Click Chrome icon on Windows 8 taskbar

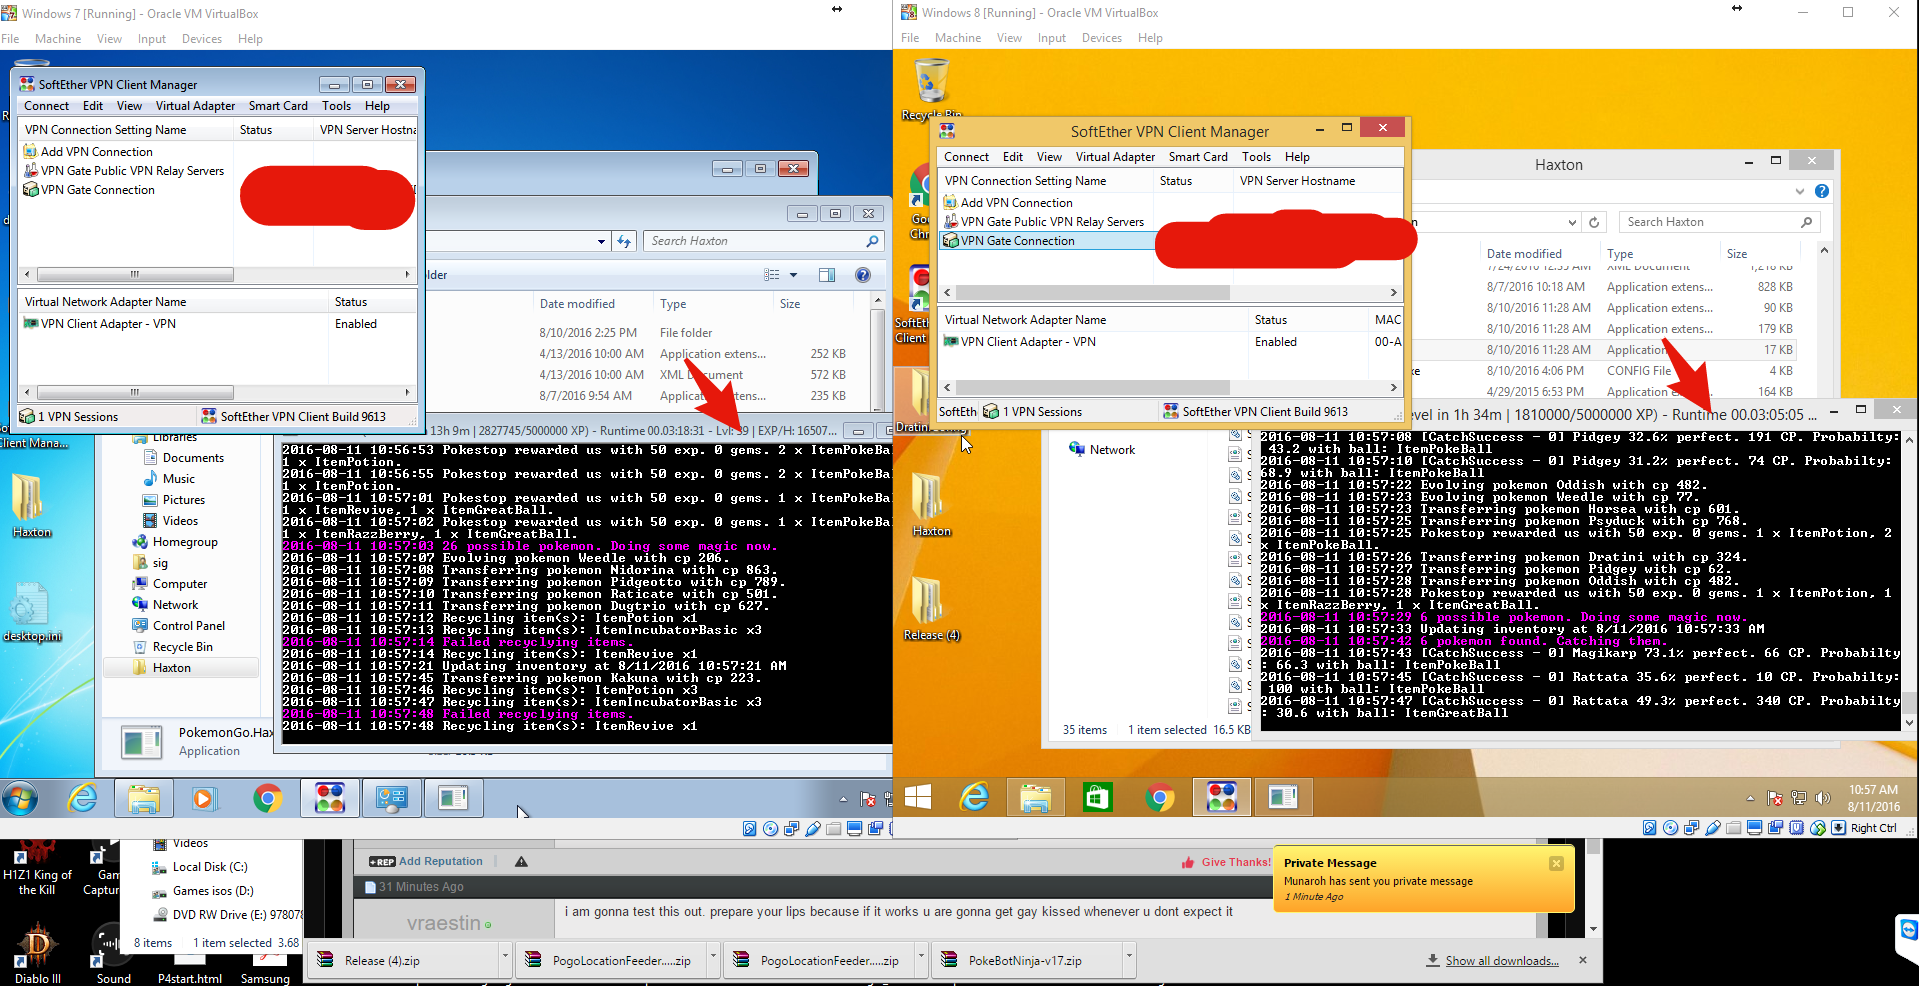[x=1160, y=797]
